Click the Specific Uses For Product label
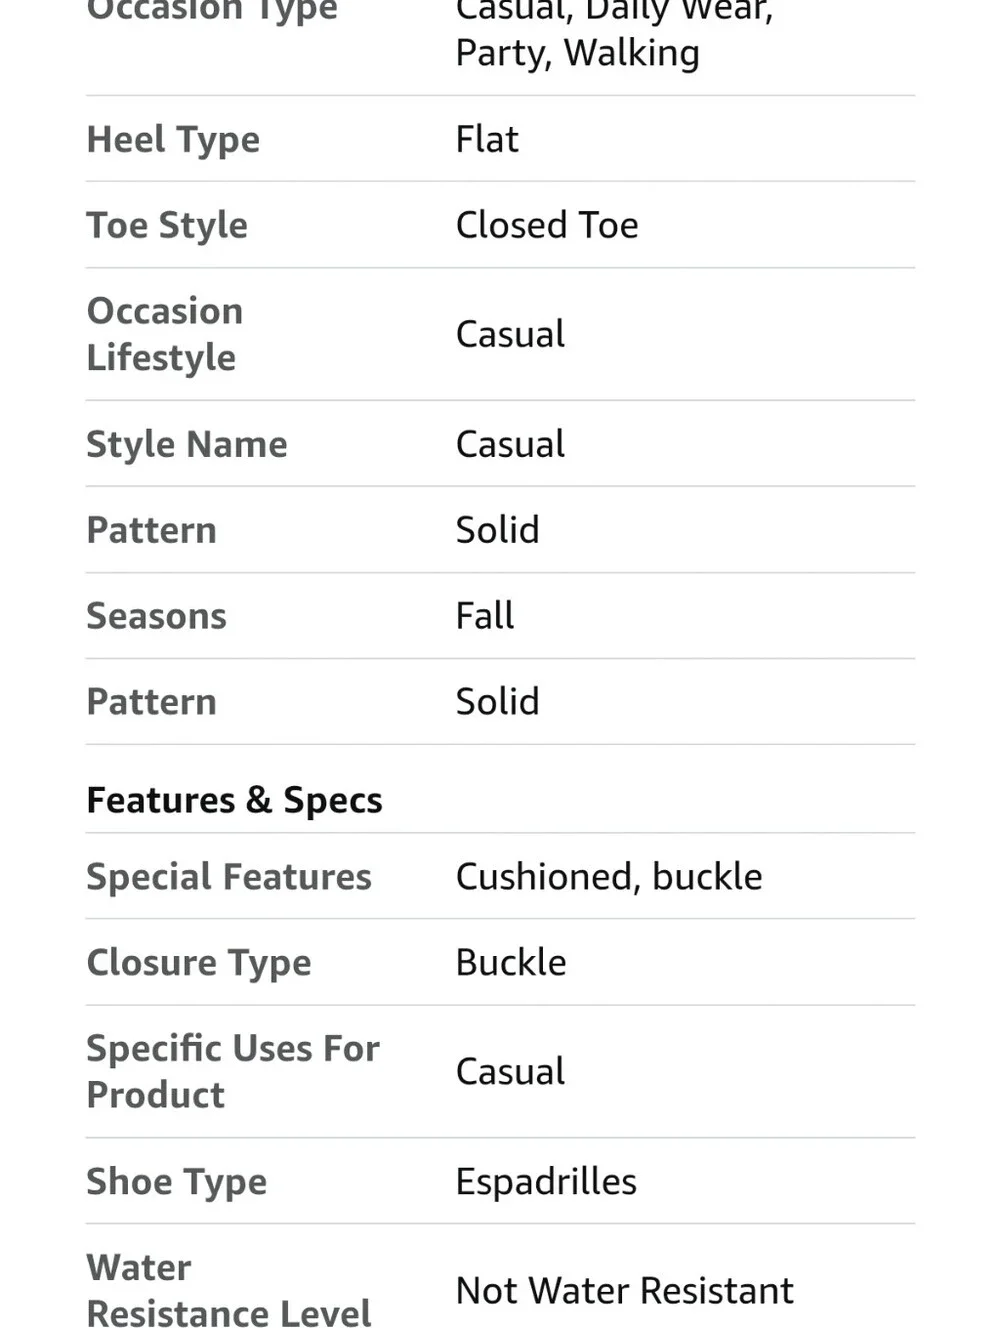Screen dimensions: 1000x1328 (233, 1072)
